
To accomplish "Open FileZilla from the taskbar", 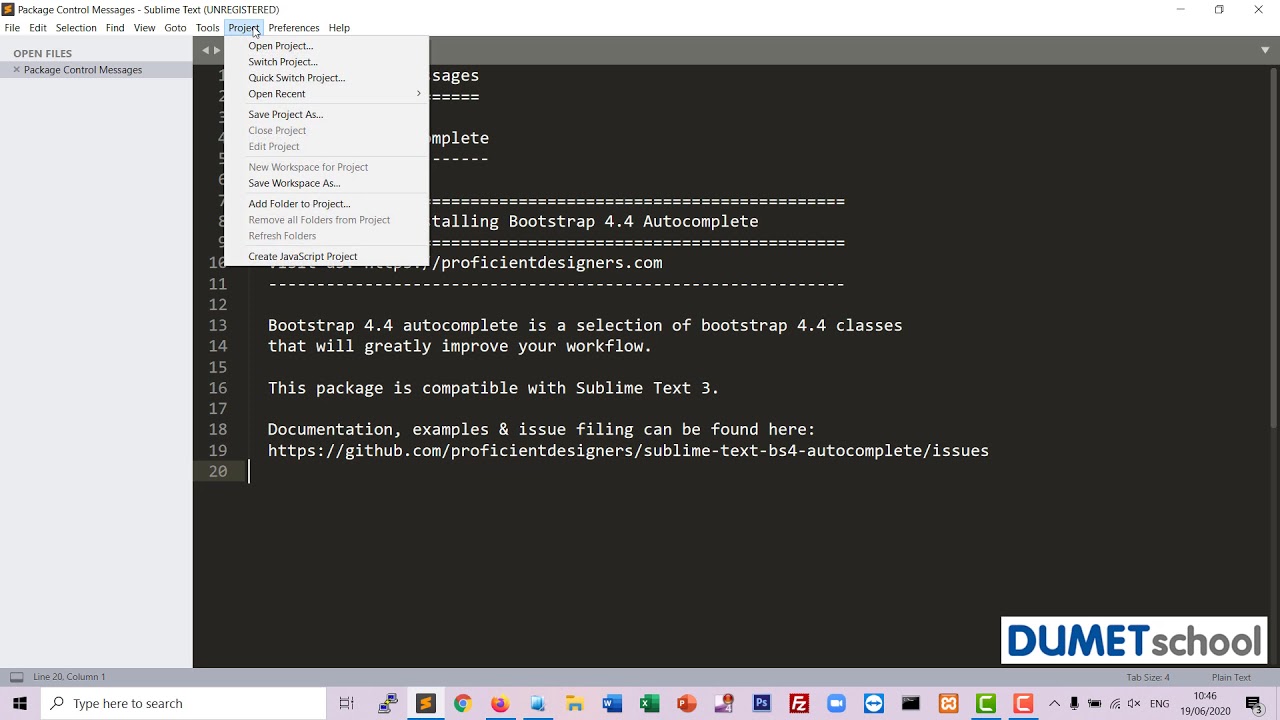I will coord(799,703).
